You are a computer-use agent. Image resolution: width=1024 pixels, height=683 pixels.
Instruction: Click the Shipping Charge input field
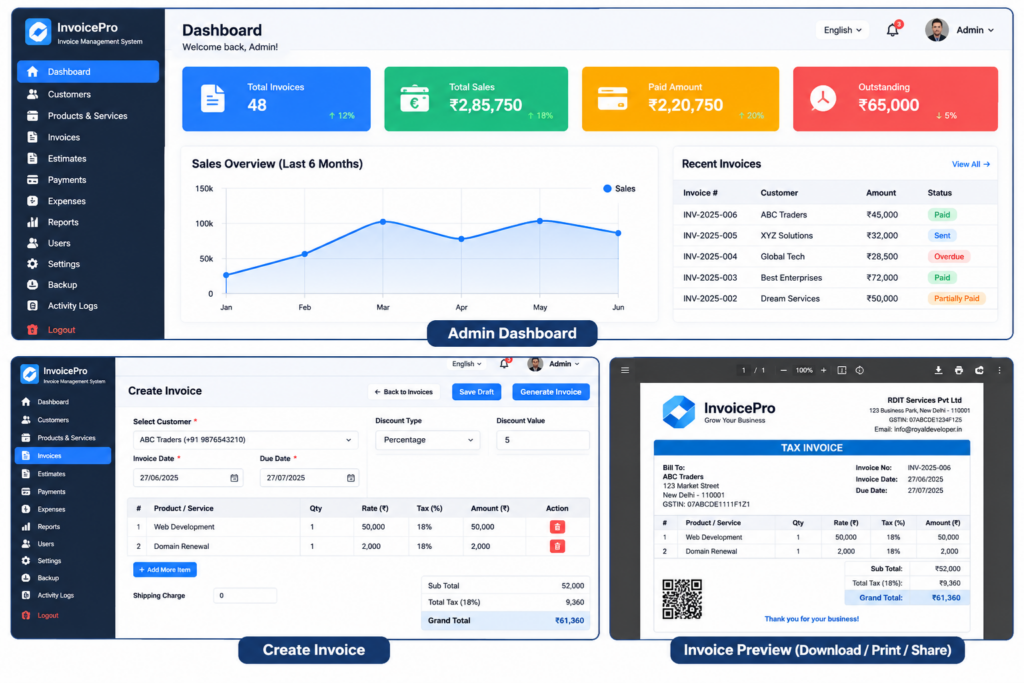245,596
